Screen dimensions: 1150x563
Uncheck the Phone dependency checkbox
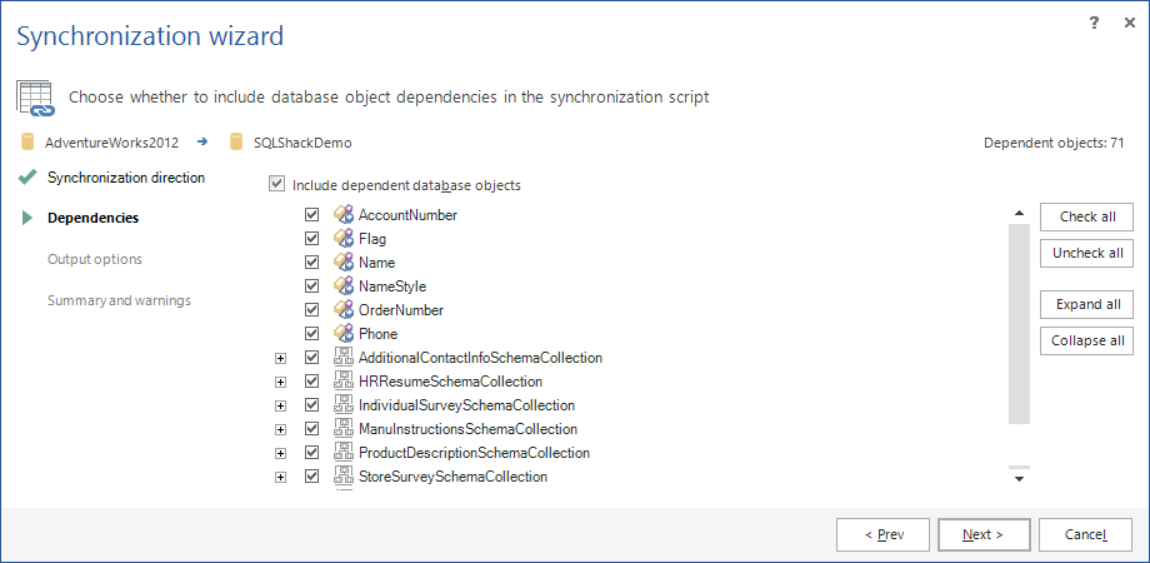point(312,334)
